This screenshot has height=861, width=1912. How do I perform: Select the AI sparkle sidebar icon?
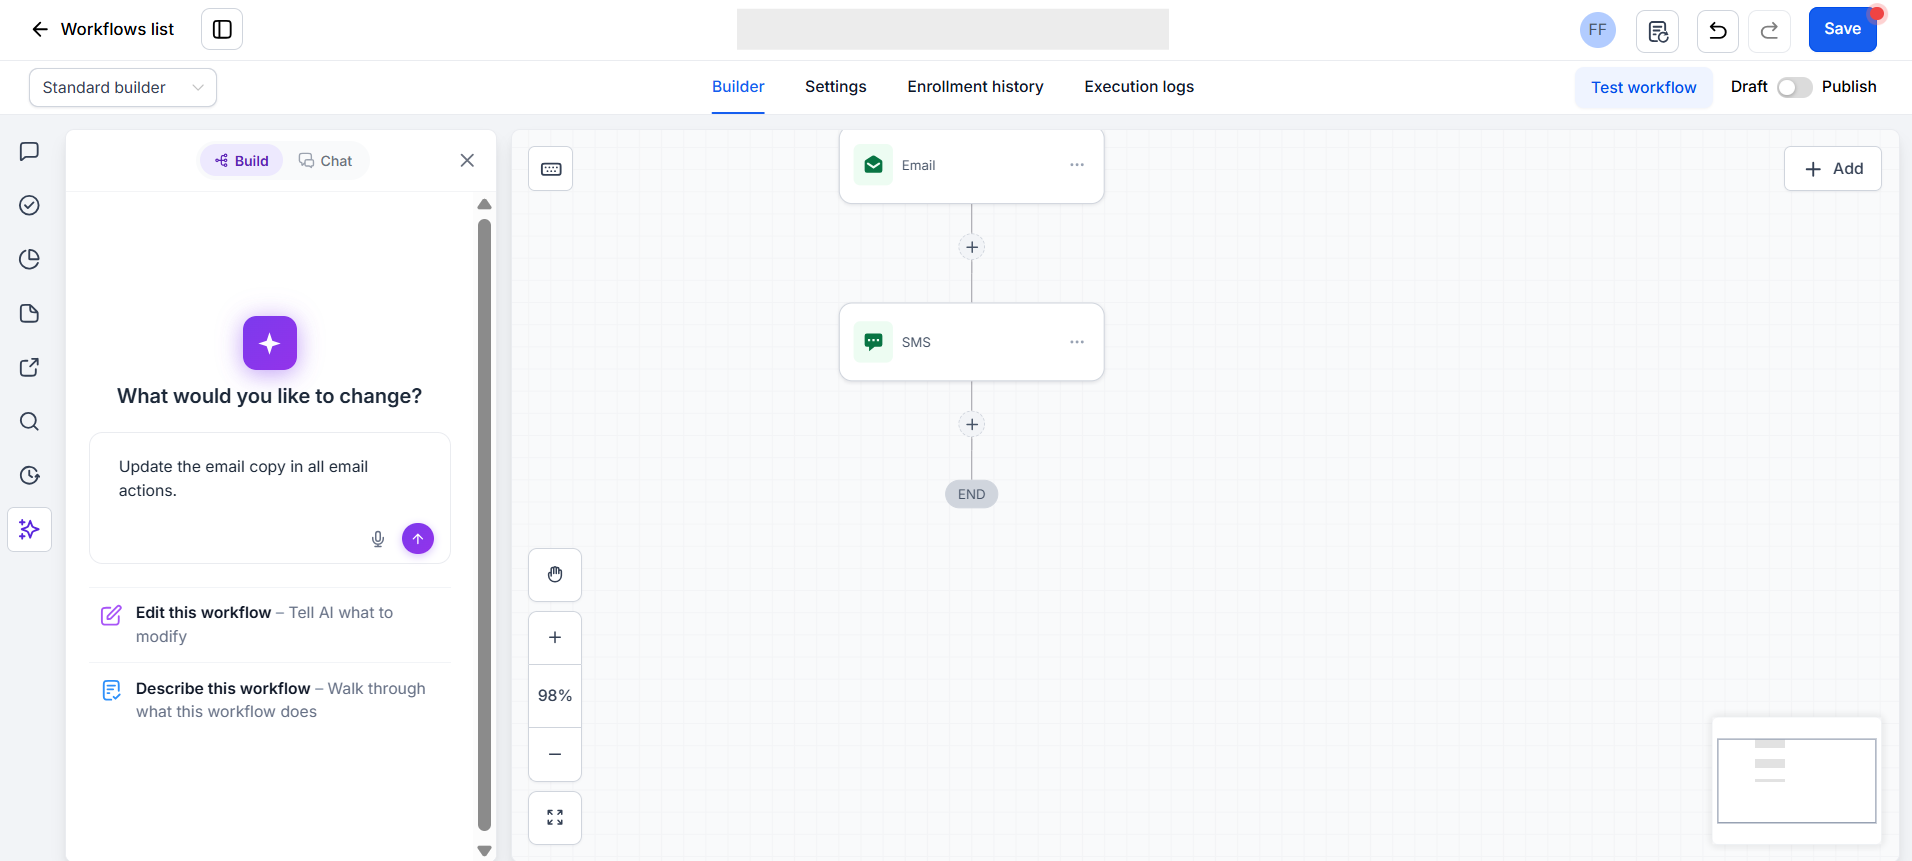point(30,529)
